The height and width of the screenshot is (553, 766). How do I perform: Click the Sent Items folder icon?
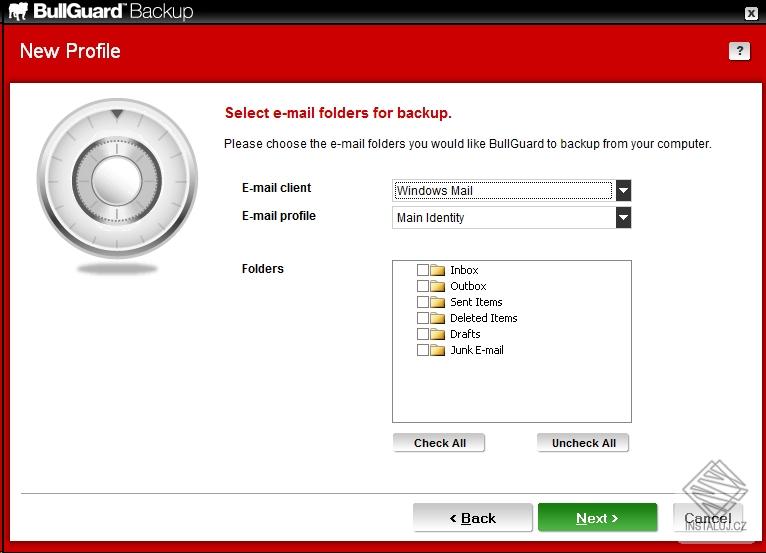(x=438, y=302)
